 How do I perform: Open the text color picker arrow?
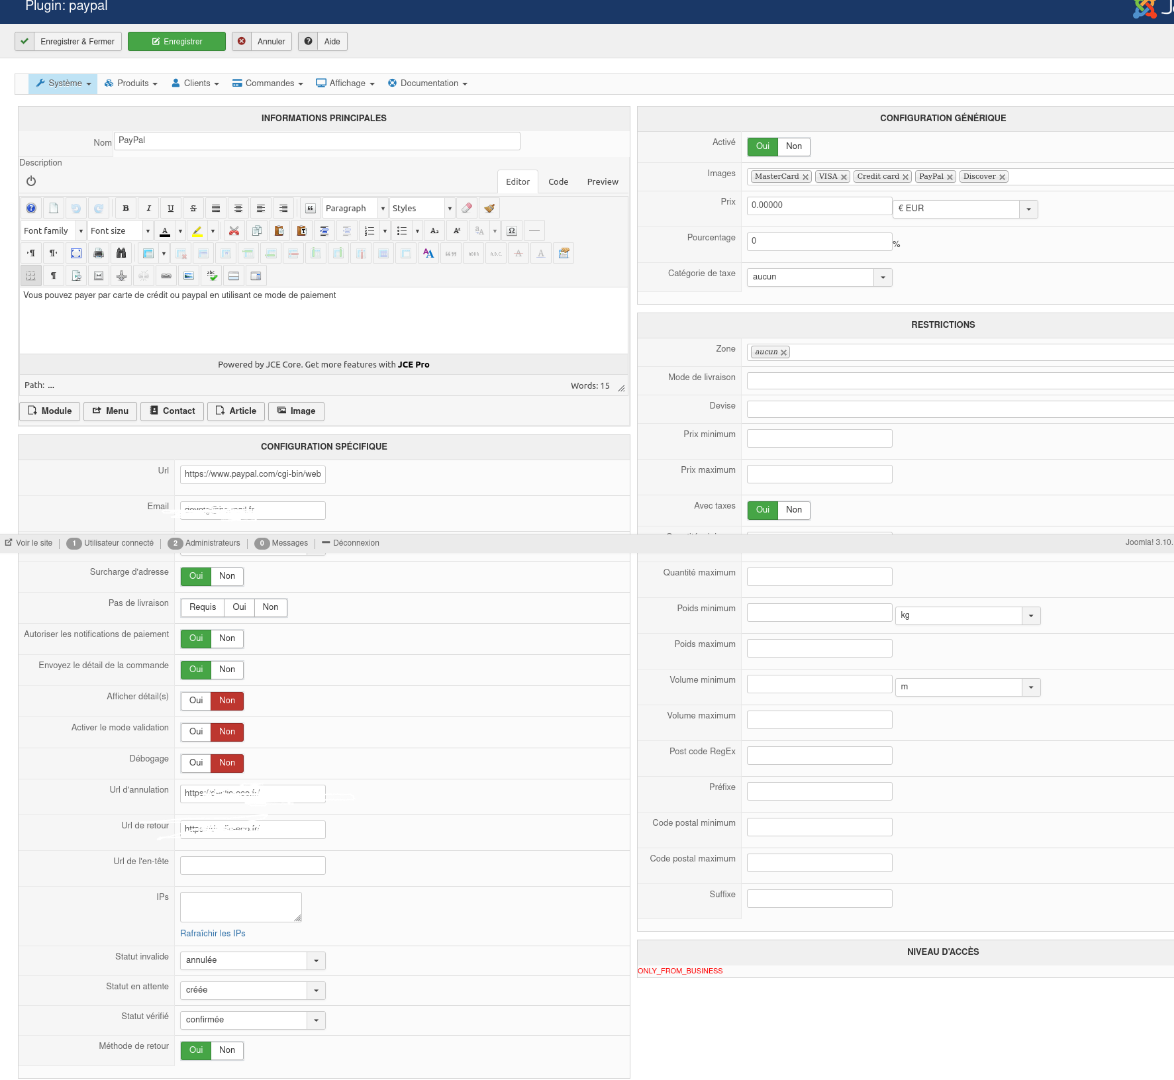180,231
